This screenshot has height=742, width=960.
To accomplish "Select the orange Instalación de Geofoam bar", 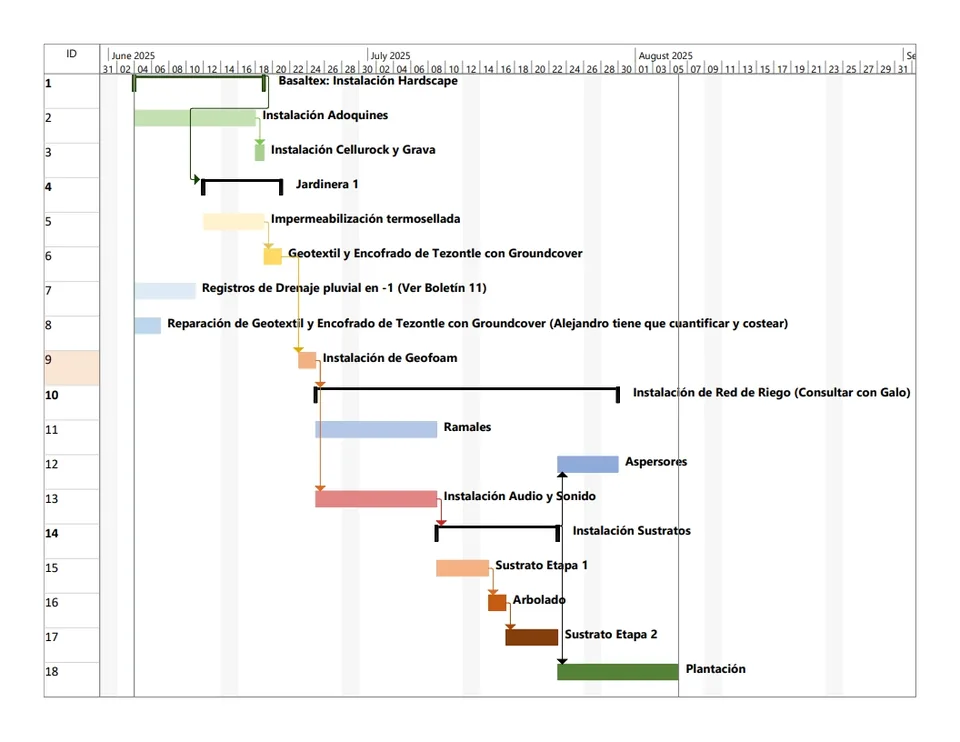I will click(307, 360).
